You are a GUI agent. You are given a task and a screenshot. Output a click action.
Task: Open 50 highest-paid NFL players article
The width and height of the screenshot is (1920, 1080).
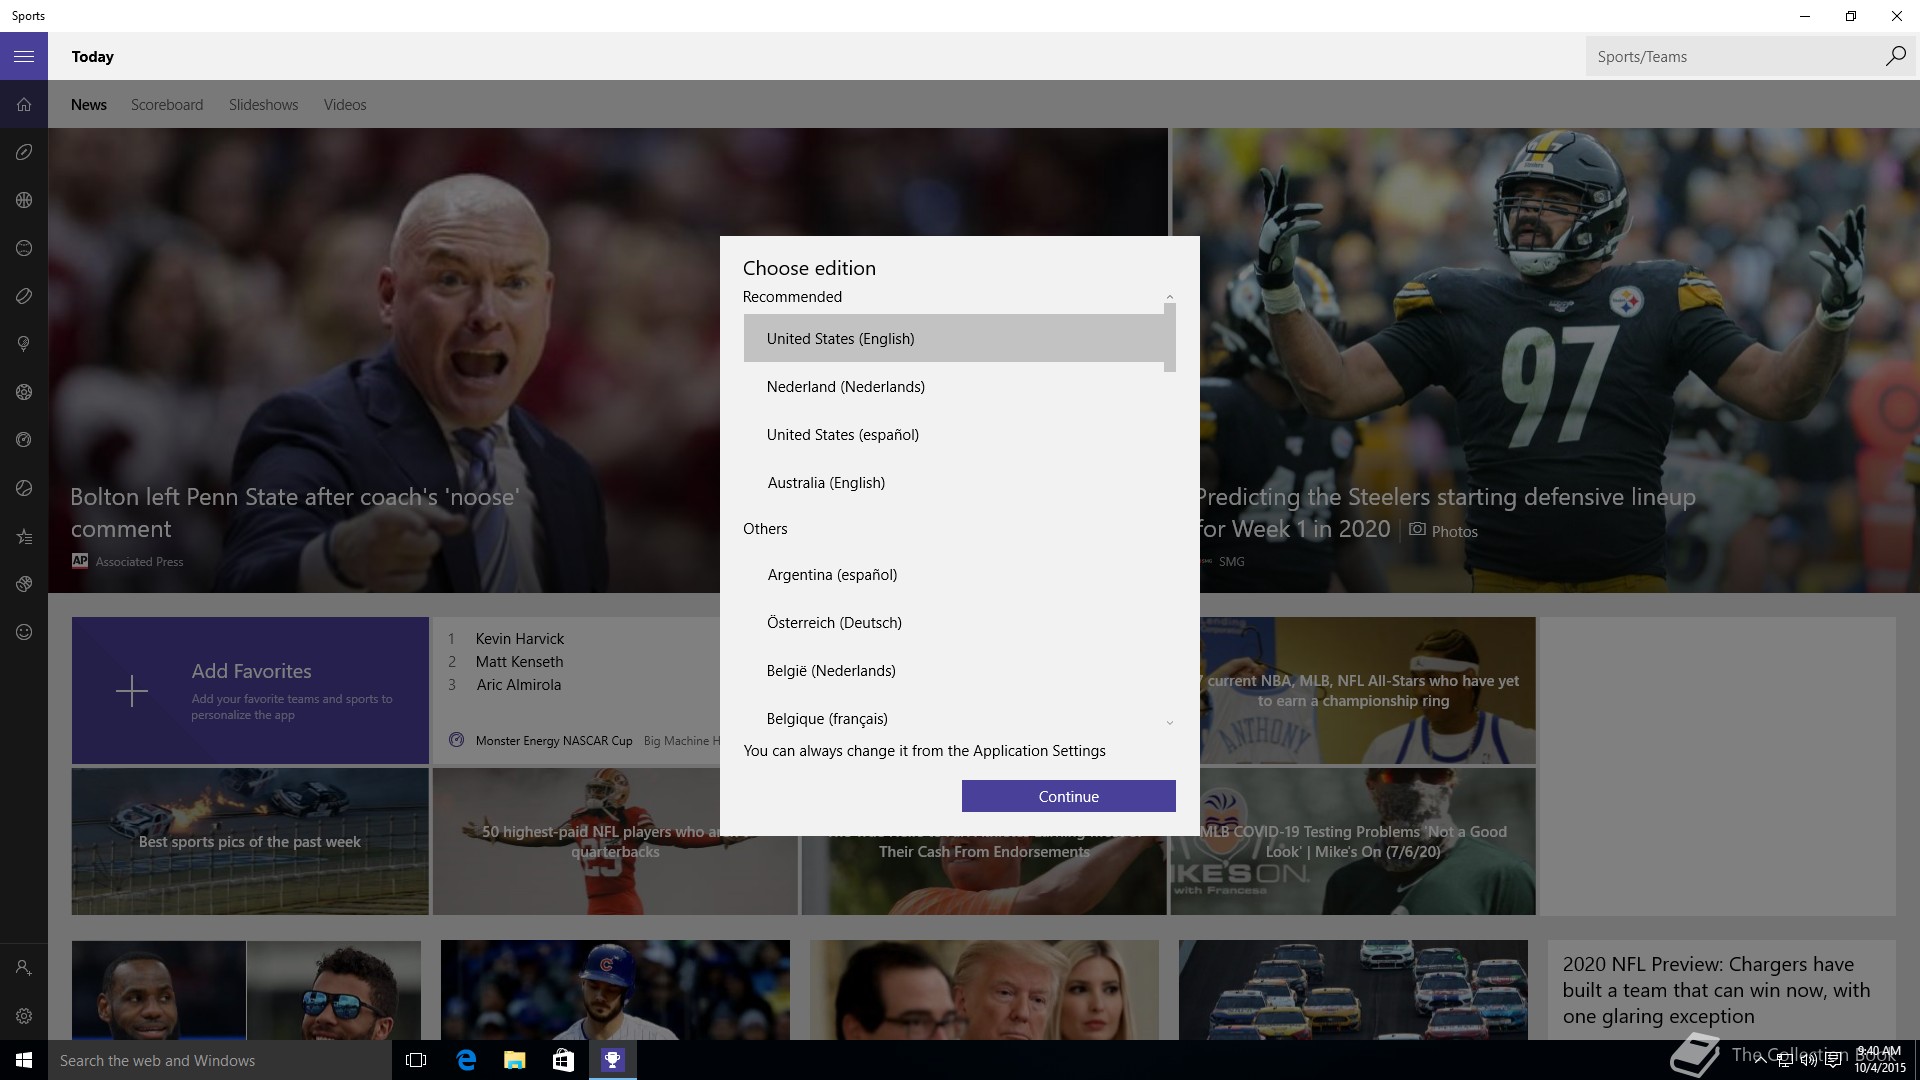coord(615,841)
